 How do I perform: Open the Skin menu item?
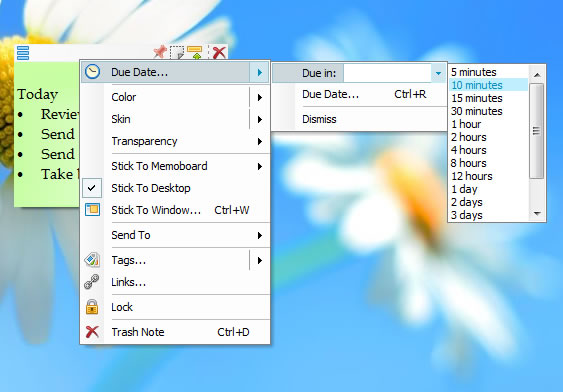coord(175,119)
